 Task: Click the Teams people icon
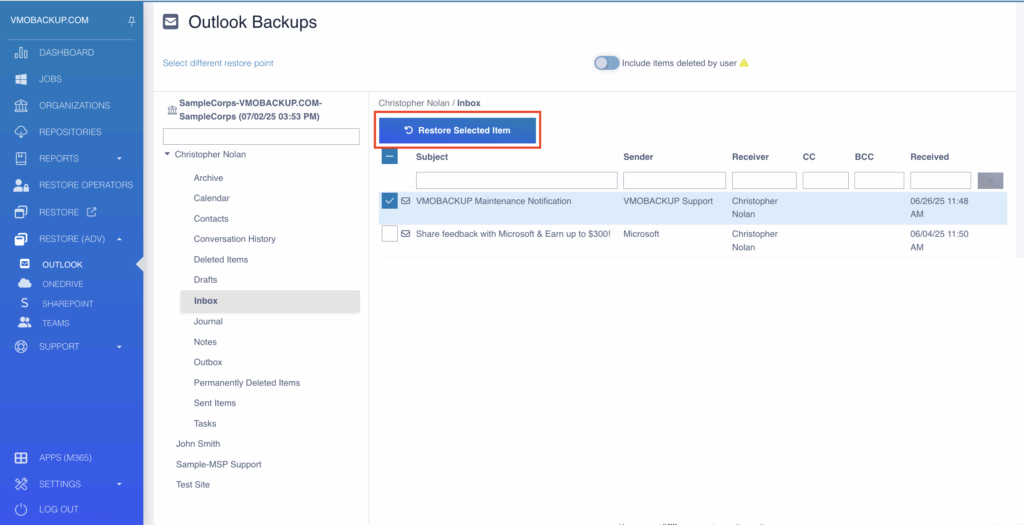25,323
